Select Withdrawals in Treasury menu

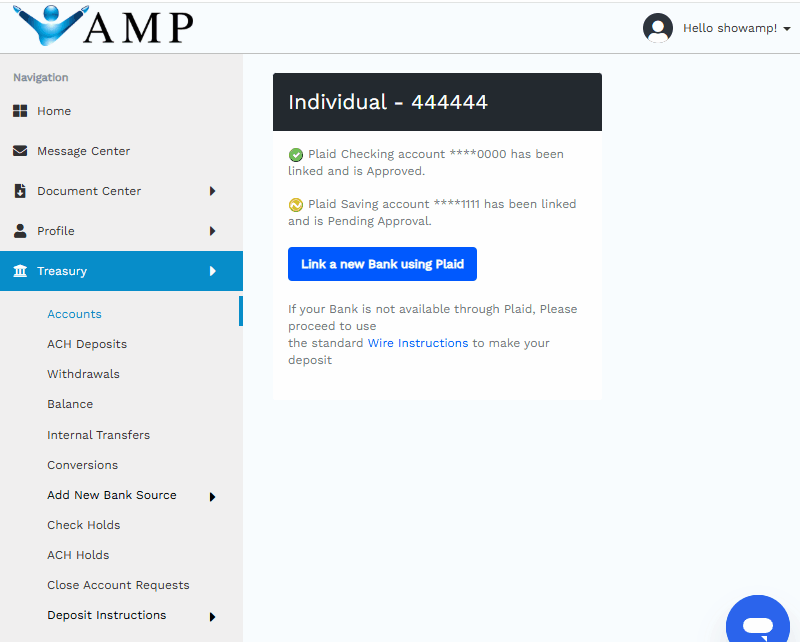pos(83,374)
